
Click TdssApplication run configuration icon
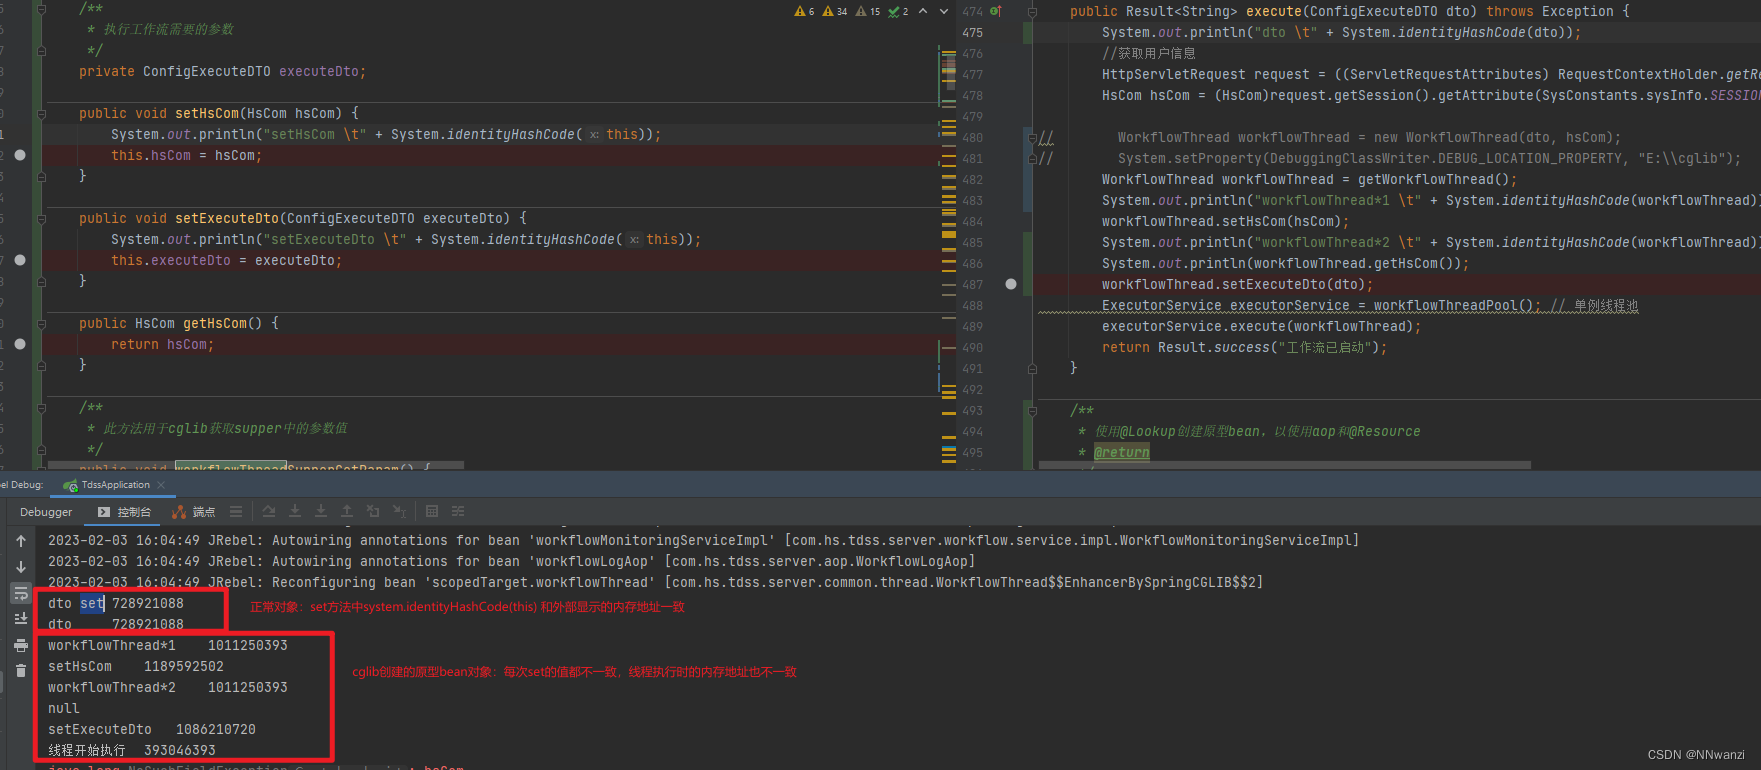70,485
